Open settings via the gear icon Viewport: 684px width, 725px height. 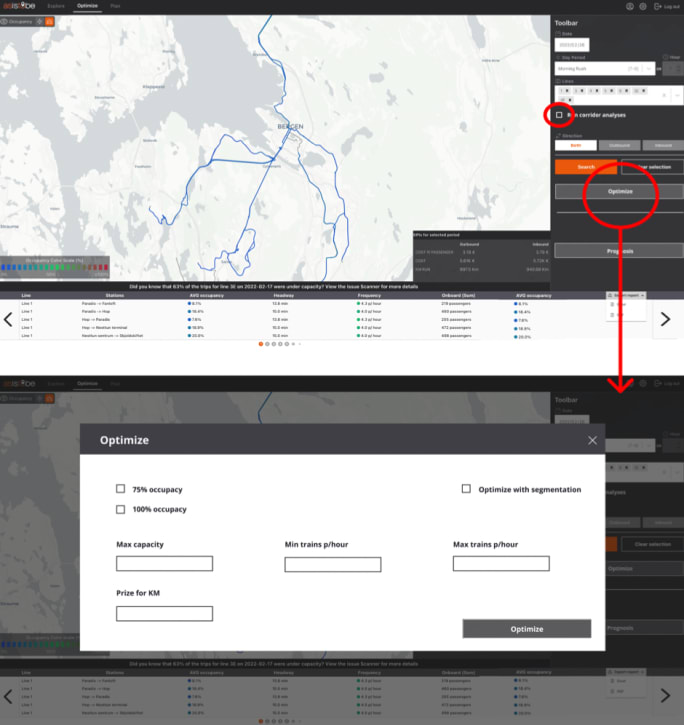(x=642, y=6)
